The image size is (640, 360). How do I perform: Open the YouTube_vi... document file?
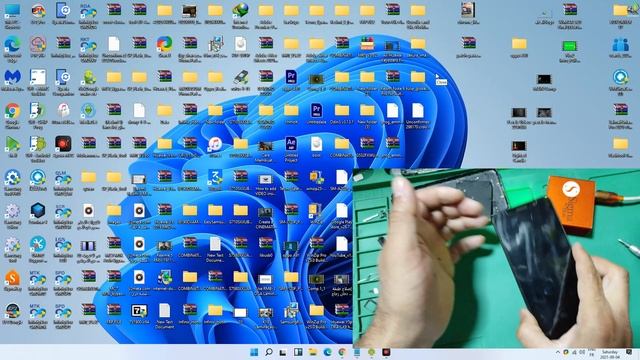(342, 244)
